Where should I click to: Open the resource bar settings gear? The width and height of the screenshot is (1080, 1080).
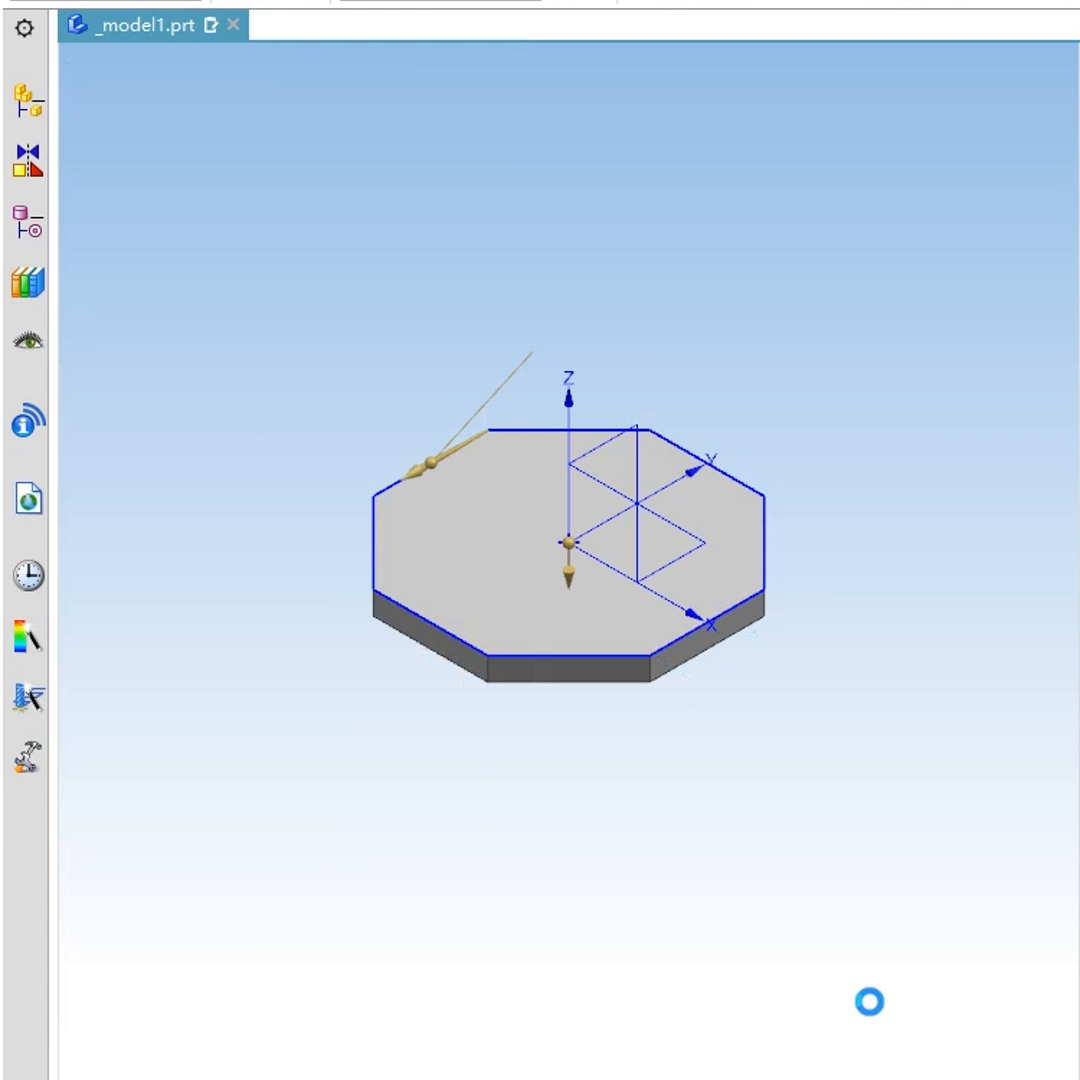click(x=24, y=28)
